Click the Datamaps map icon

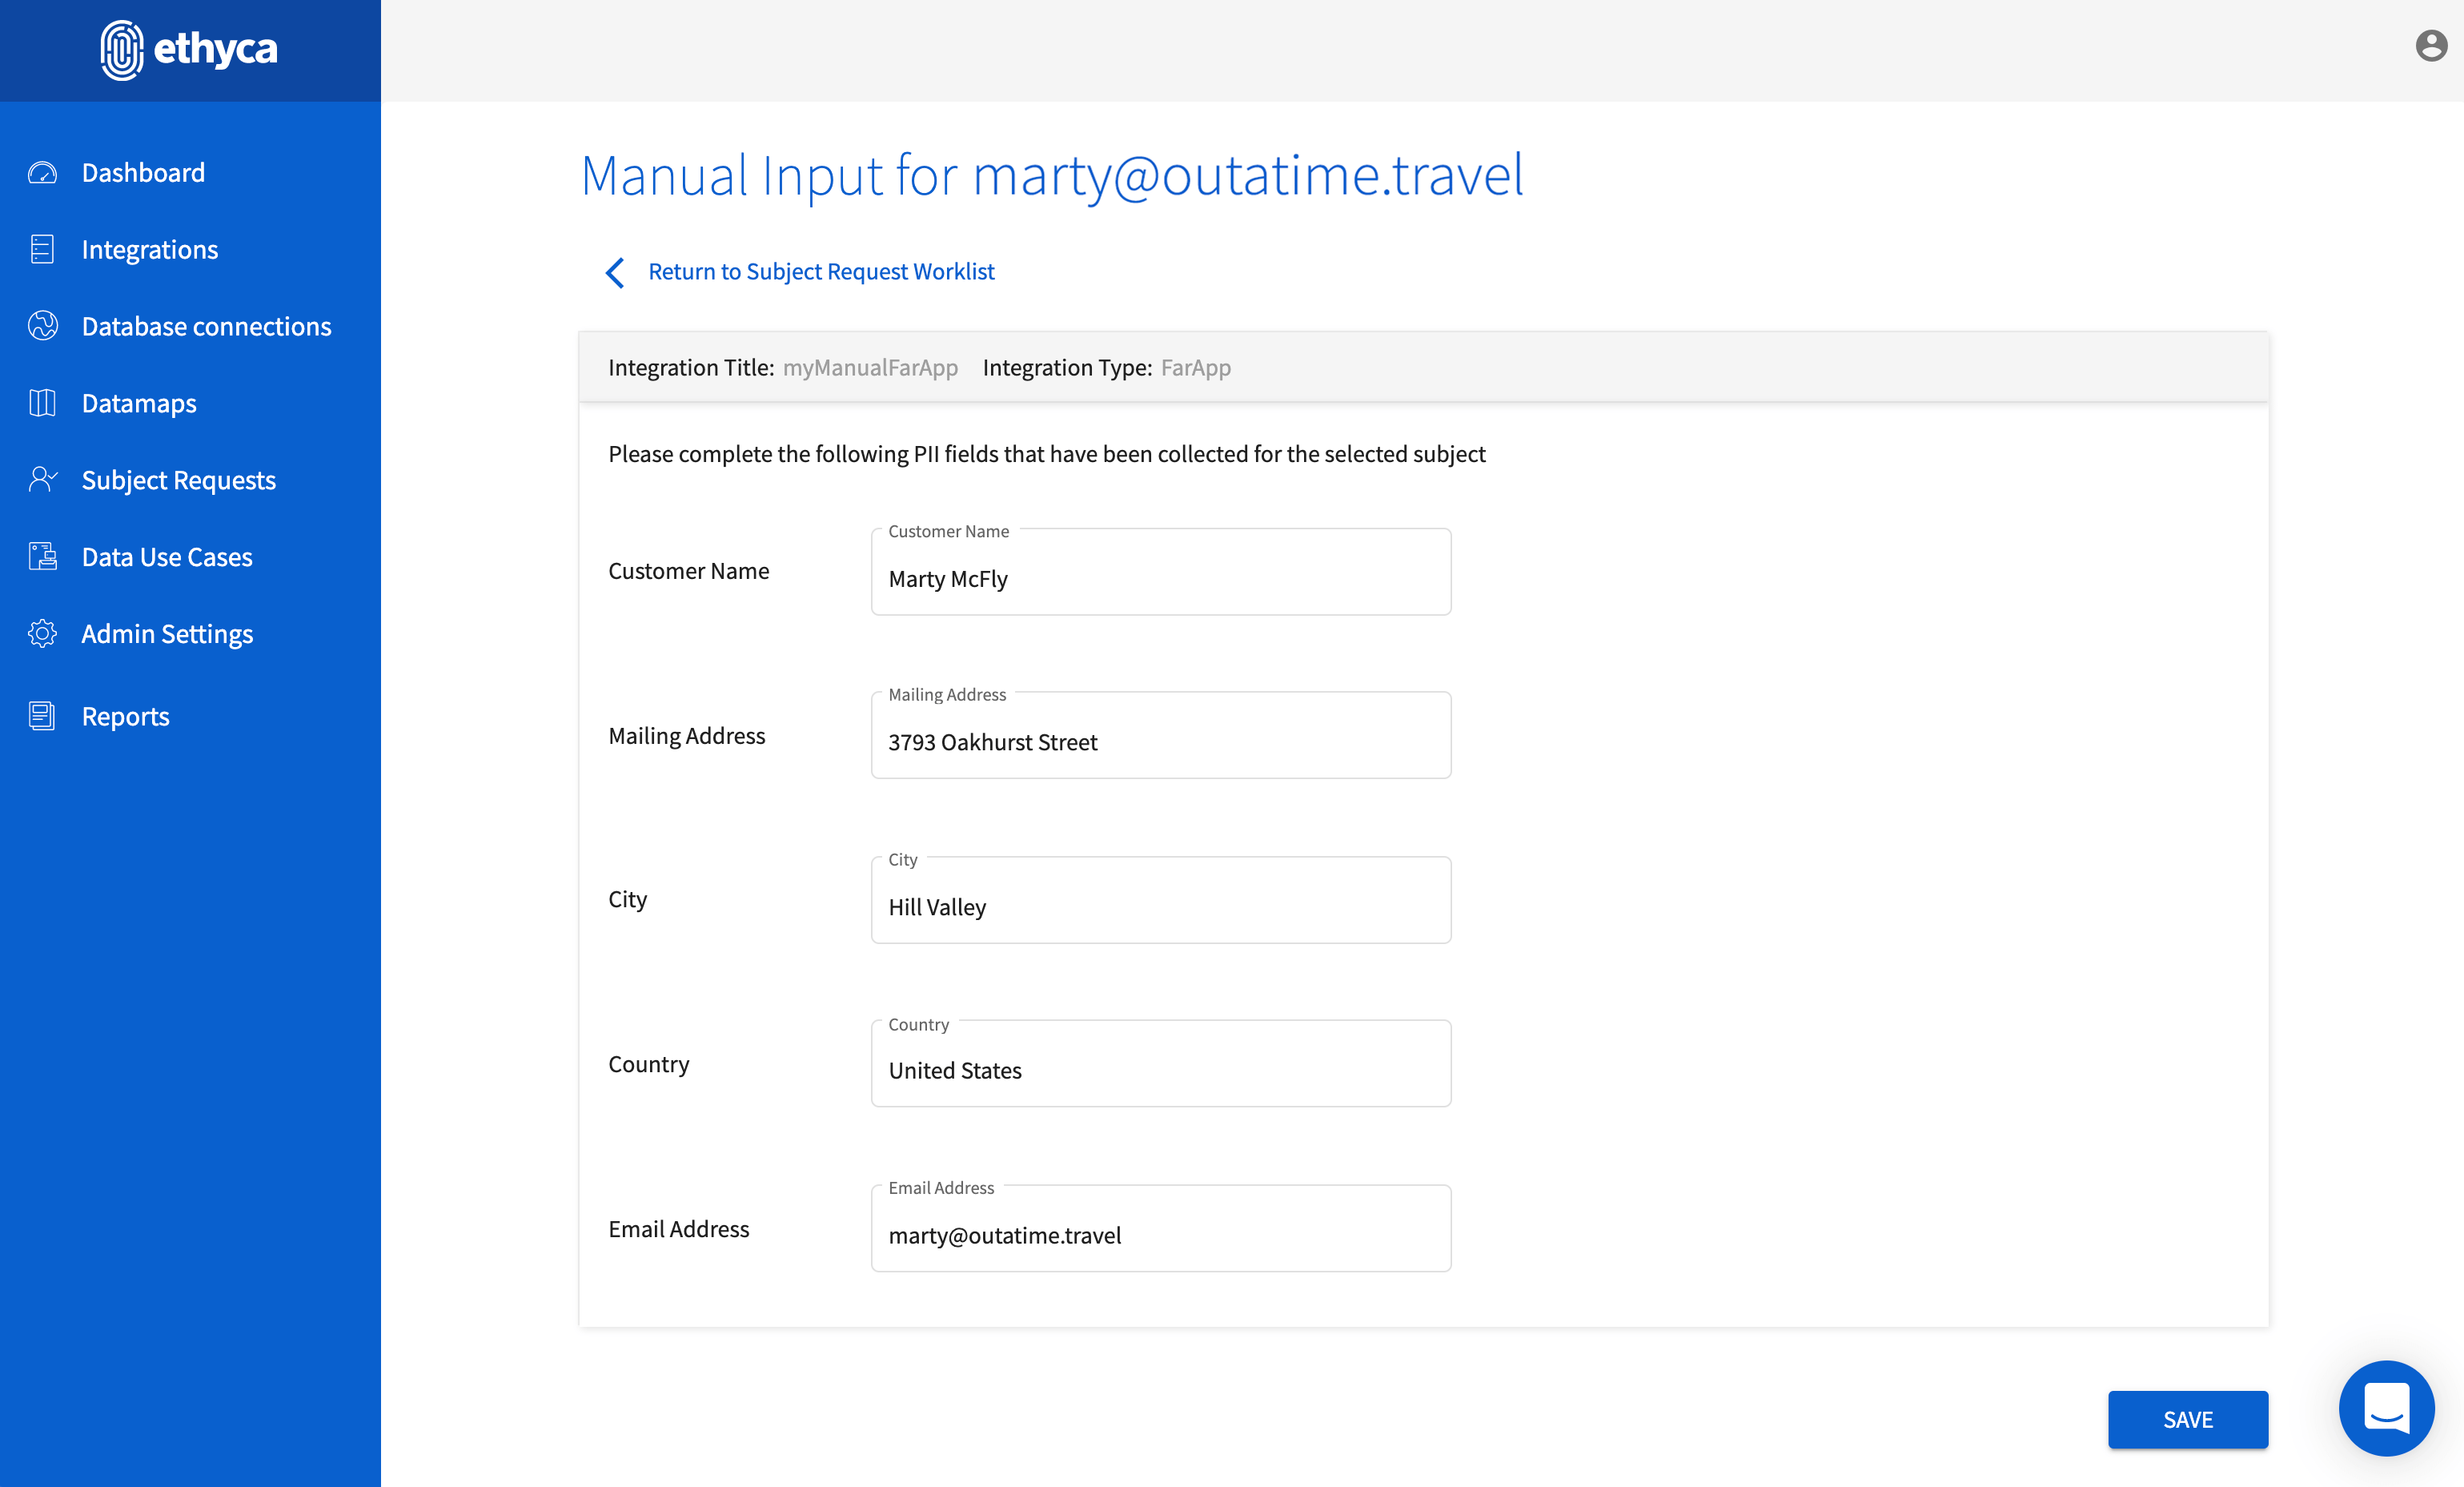pyautogui.click(x=42, y=403)
